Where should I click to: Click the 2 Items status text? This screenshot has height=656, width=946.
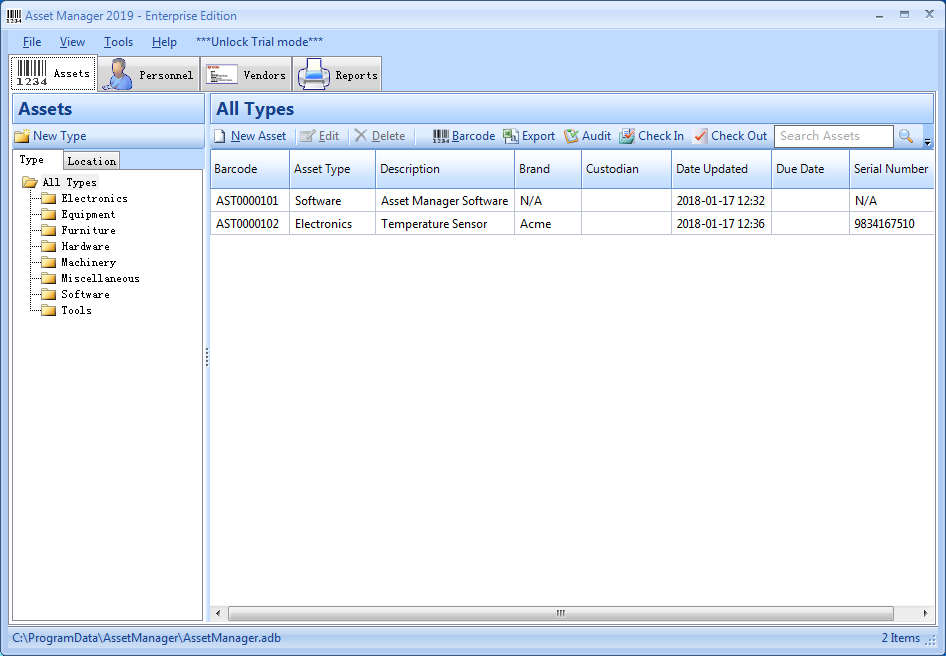click(x=901, y=638)
